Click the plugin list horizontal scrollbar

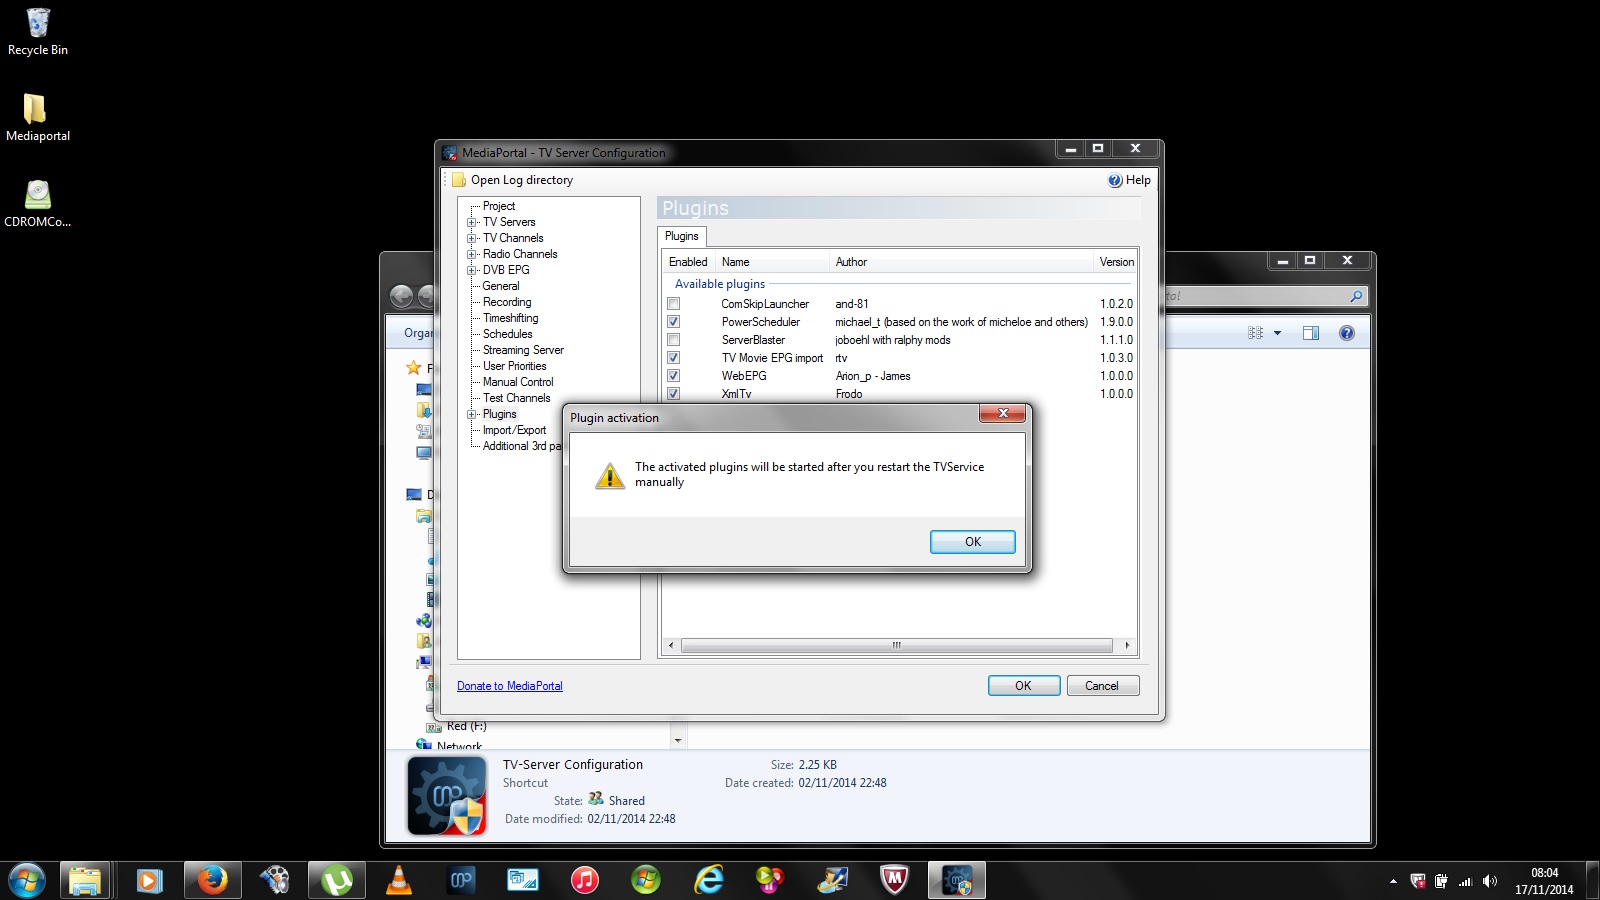point(897,645)
